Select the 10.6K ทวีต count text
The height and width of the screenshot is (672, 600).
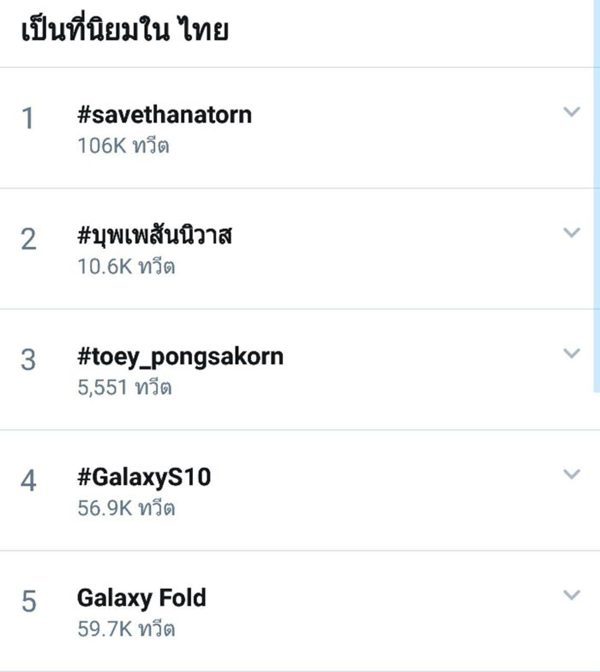click(x=126, y=266)
